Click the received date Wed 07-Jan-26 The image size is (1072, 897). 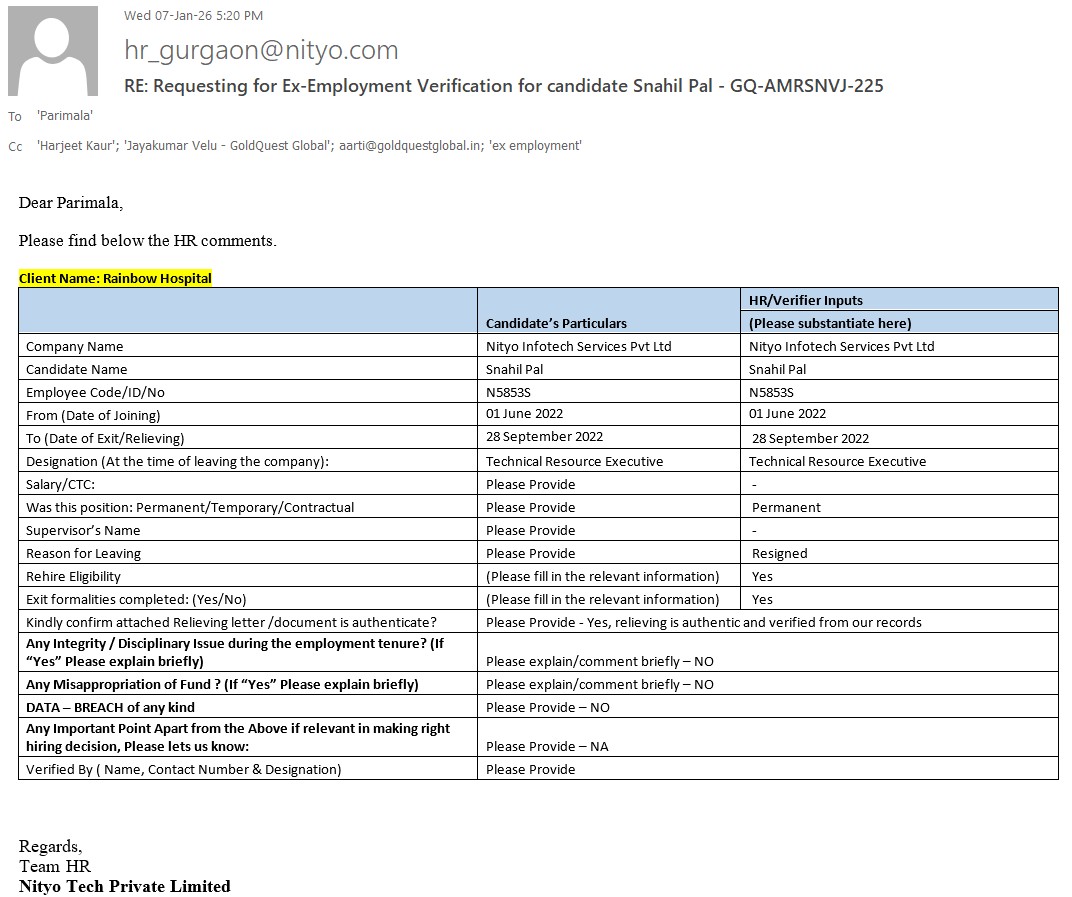click(x=166, y=15)
